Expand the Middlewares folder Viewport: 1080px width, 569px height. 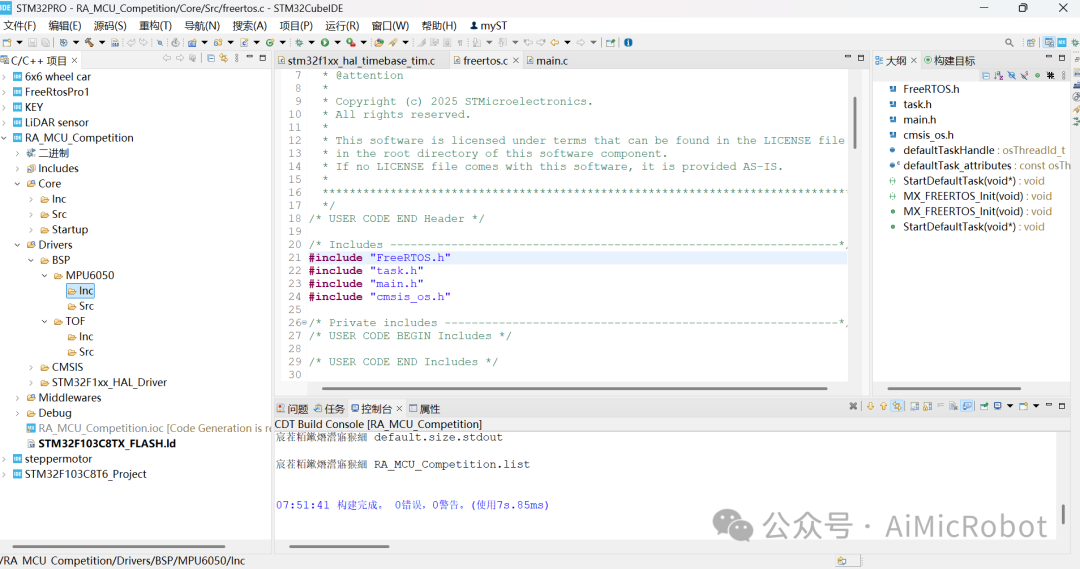(x=17, y=397)
